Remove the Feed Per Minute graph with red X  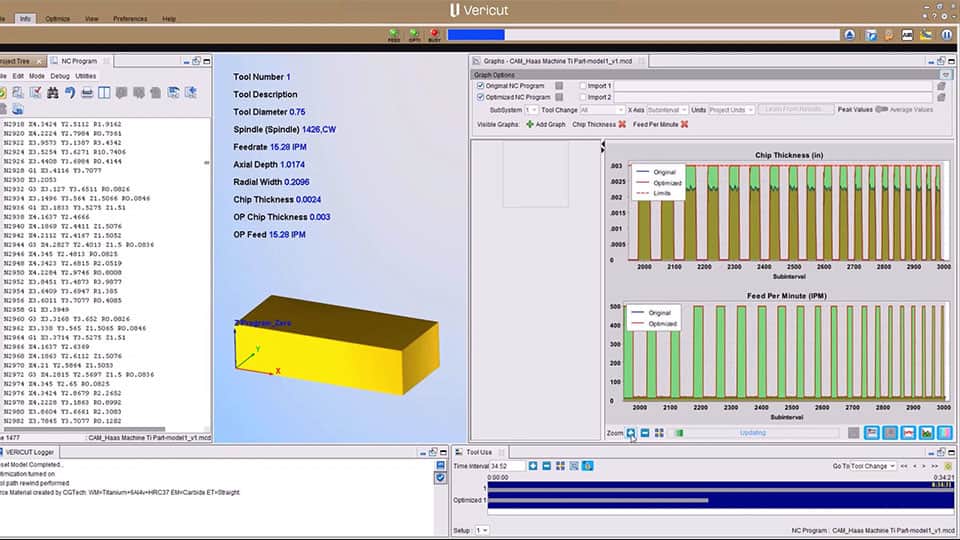tap(686, 124)
